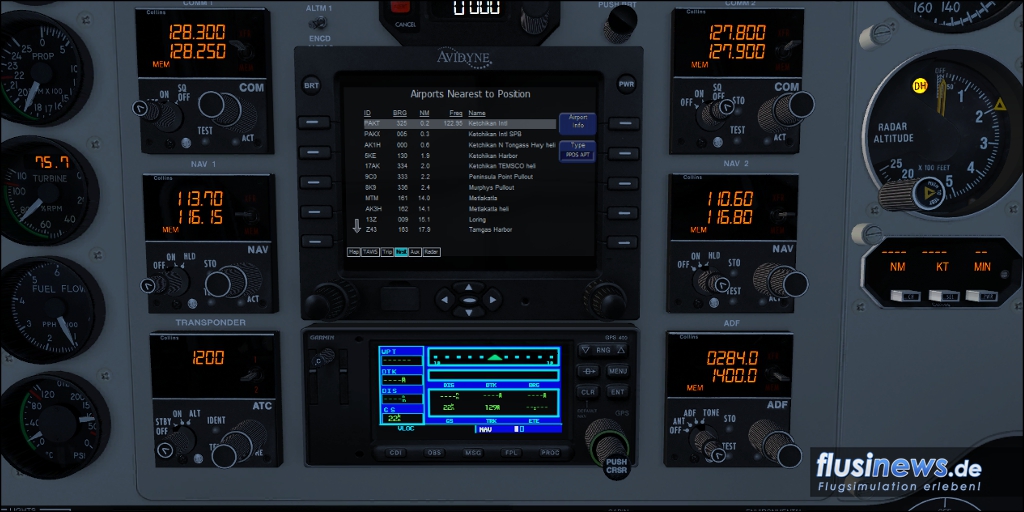This screenshot has width=1024, height=512.
Task: Click the transponder code tuning knob
Action: pos(239,444)
